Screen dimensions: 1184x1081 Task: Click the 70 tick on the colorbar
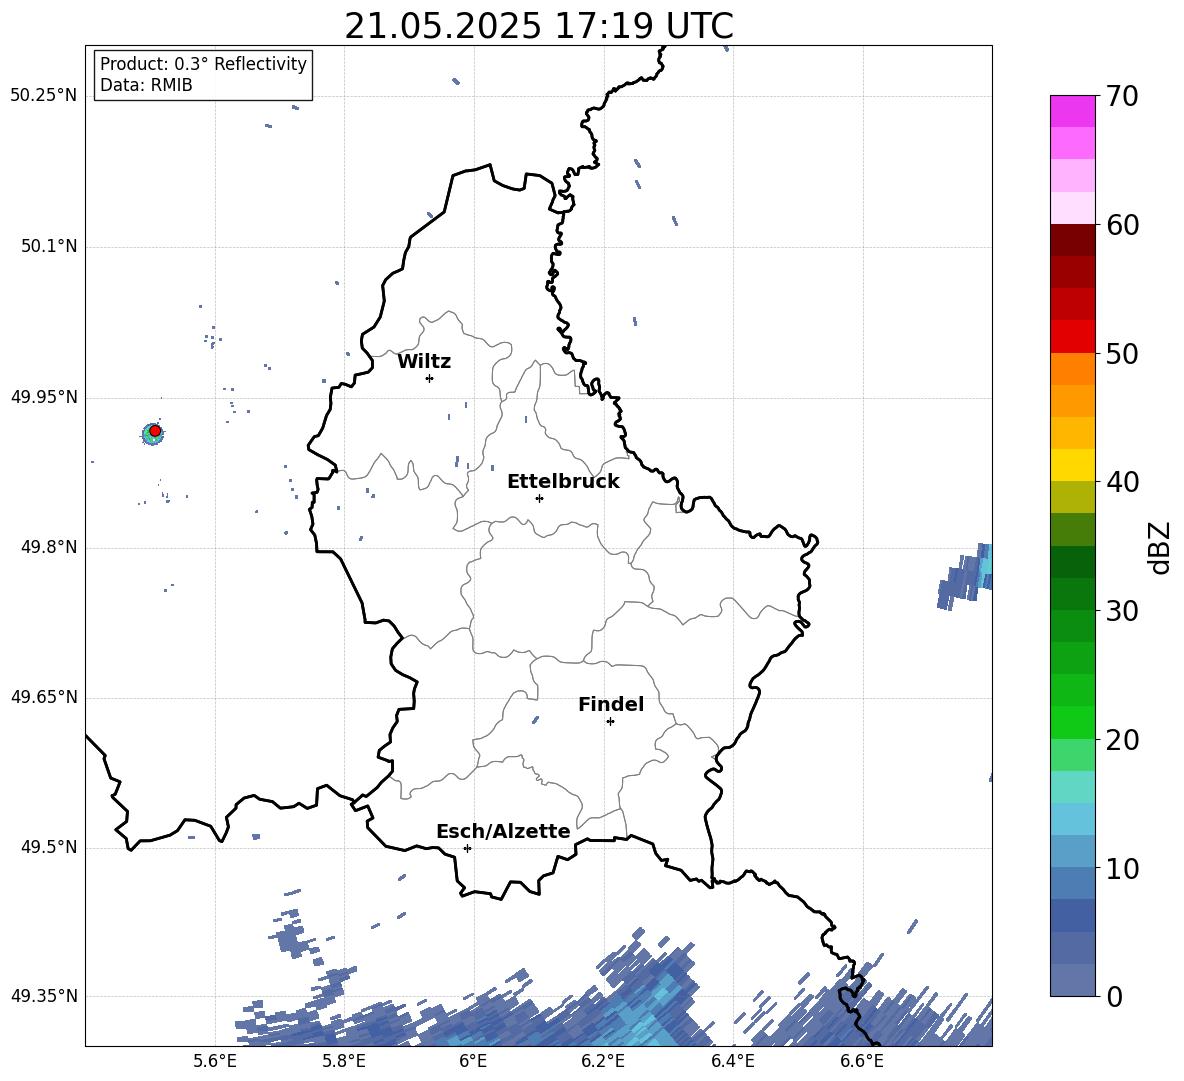coord(1122,97)
